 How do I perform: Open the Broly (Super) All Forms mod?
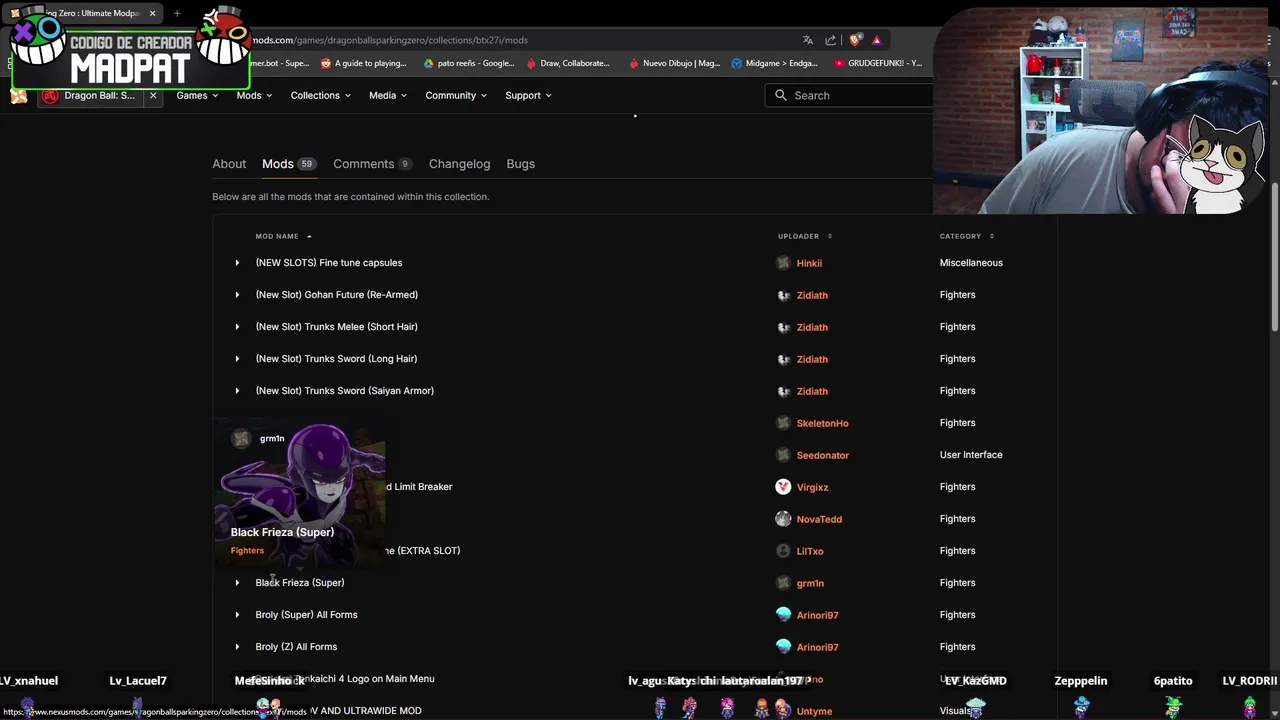pos(306,615)
